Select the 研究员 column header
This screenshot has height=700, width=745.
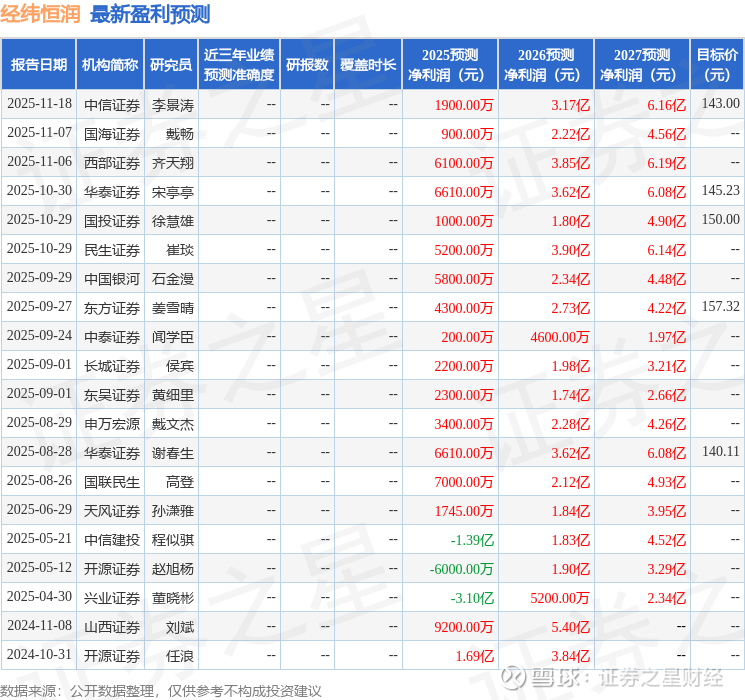[x=171, y=65]
